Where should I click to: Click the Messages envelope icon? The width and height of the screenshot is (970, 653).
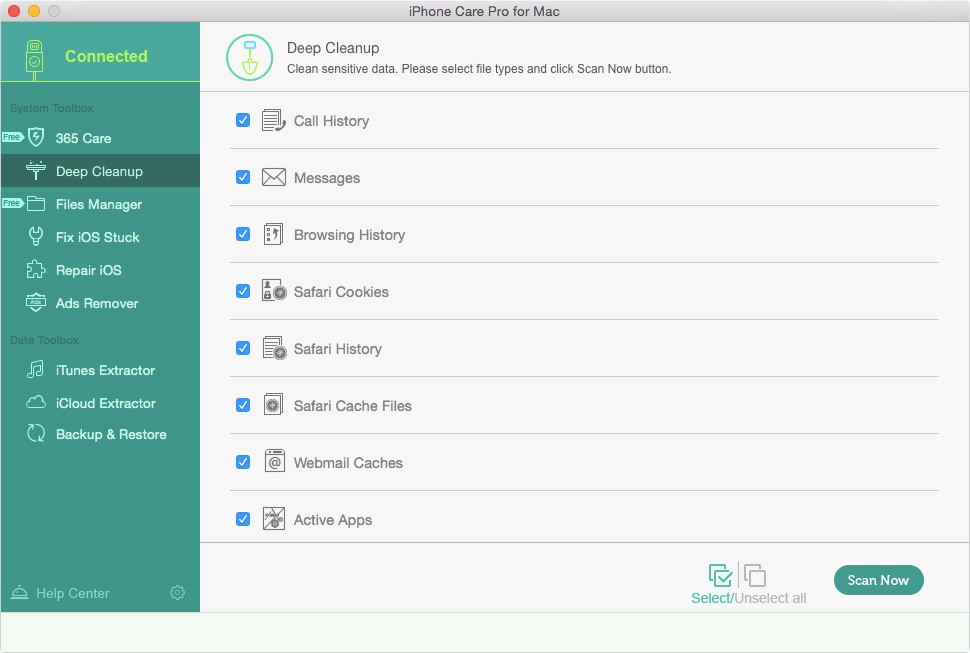(273, 177)
